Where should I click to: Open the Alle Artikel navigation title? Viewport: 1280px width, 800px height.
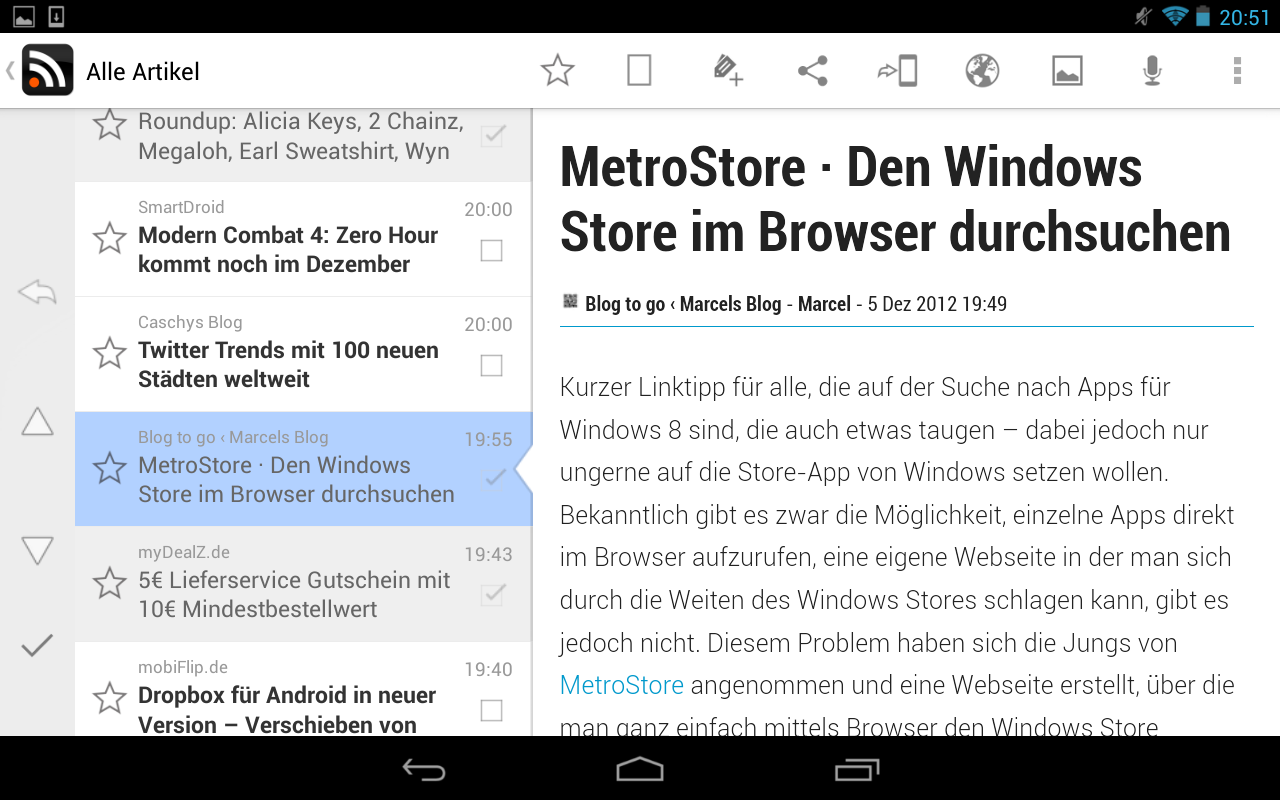click(x=142, y=72)
